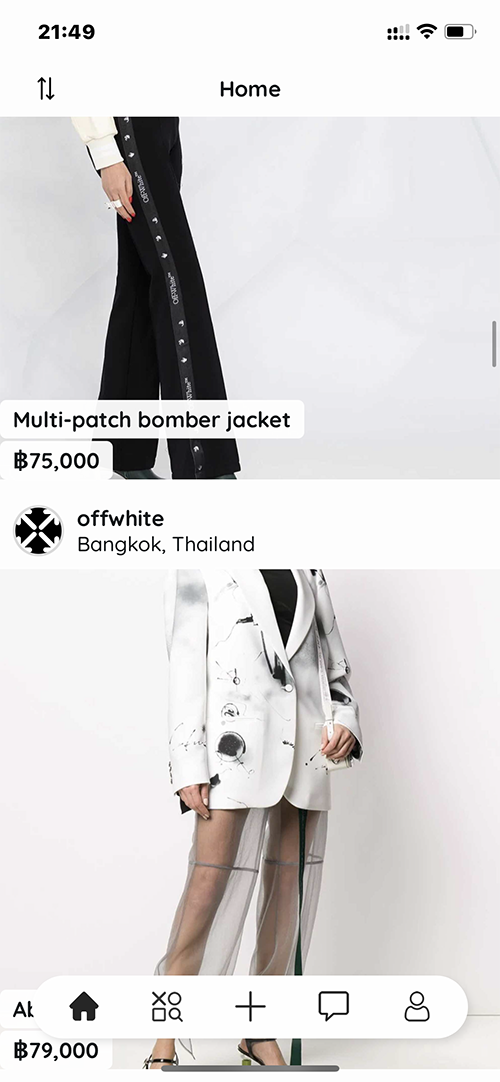Tap the Bangkok, Thailand location text
The image size is (500, 1082).
(x=166, y=544)
